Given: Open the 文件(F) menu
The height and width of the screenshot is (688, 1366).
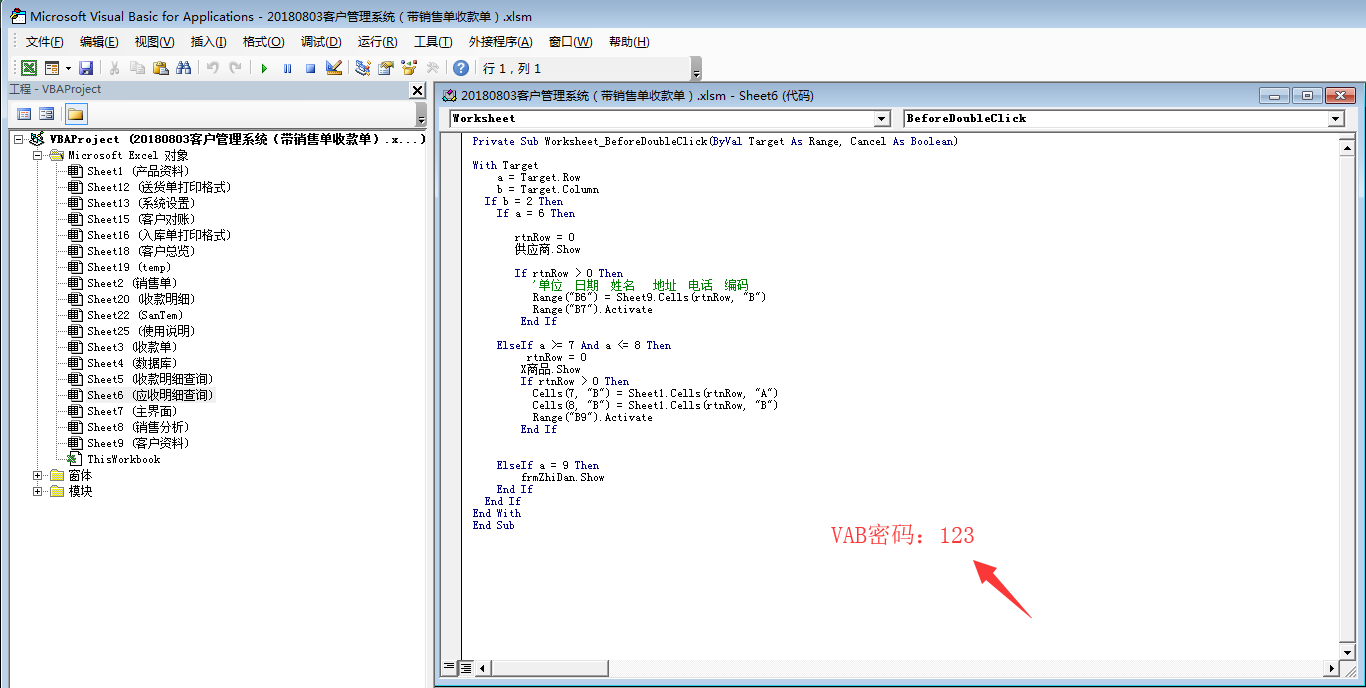Looking at the screenshot, I should [44, 42].
